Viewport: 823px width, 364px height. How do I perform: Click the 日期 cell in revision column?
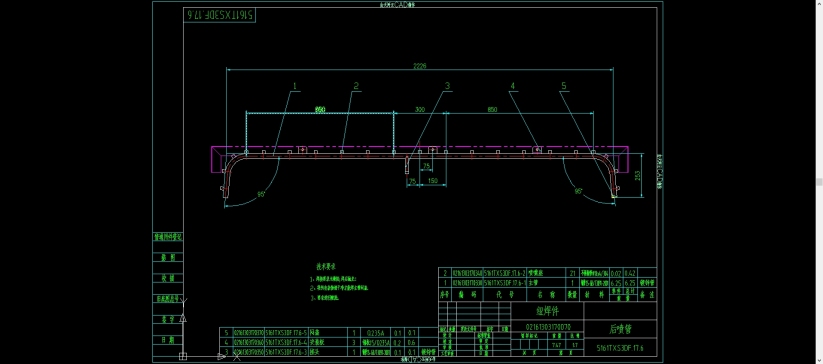coord(168,340)
